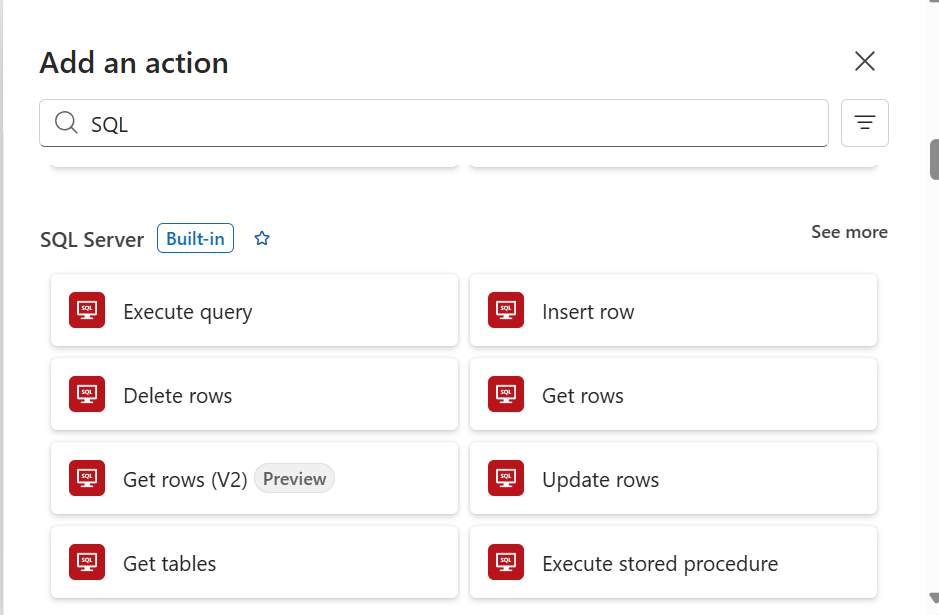The image size is (939, 615).
Task: Click the SQL icon next to Get rows
Action: (506, 394)
